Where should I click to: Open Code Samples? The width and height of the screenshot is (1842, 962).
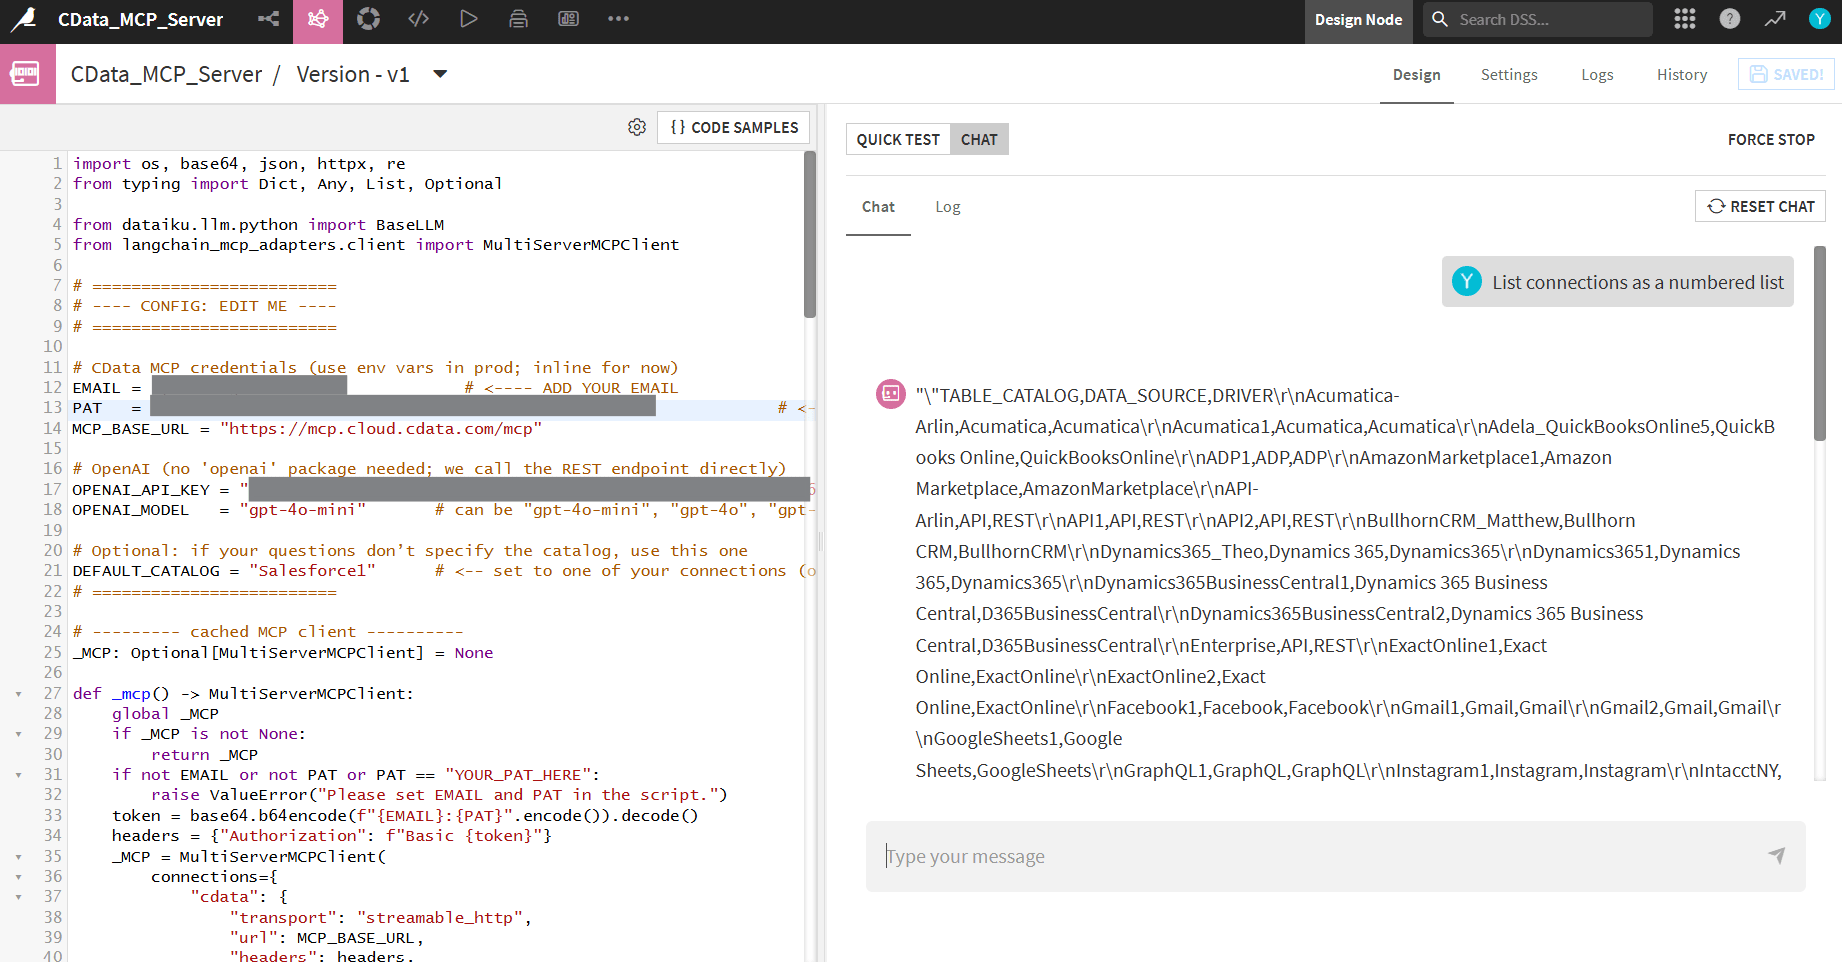[734, 127]
